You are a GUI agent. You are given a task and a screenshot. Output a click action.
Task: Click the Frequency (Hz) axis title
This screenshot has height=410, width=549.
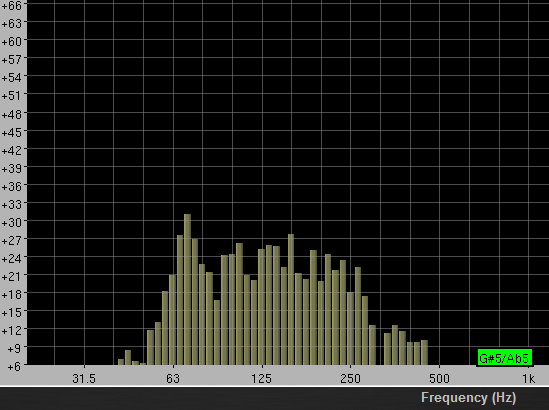point(468,398)
